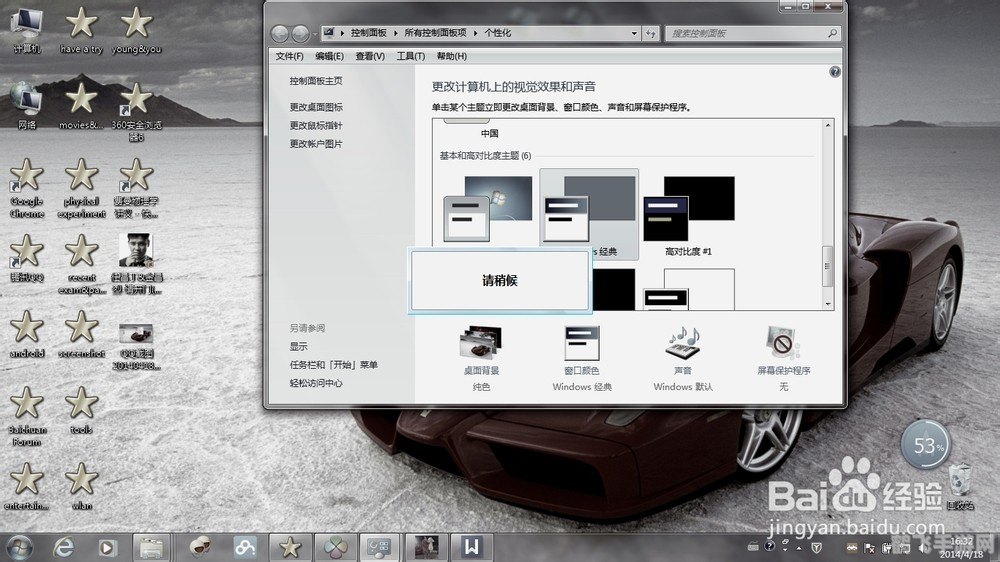The image size is (1000, 562).
Task: Click the theme list scrollbar down arrow
Action: [x=827, y=303]
